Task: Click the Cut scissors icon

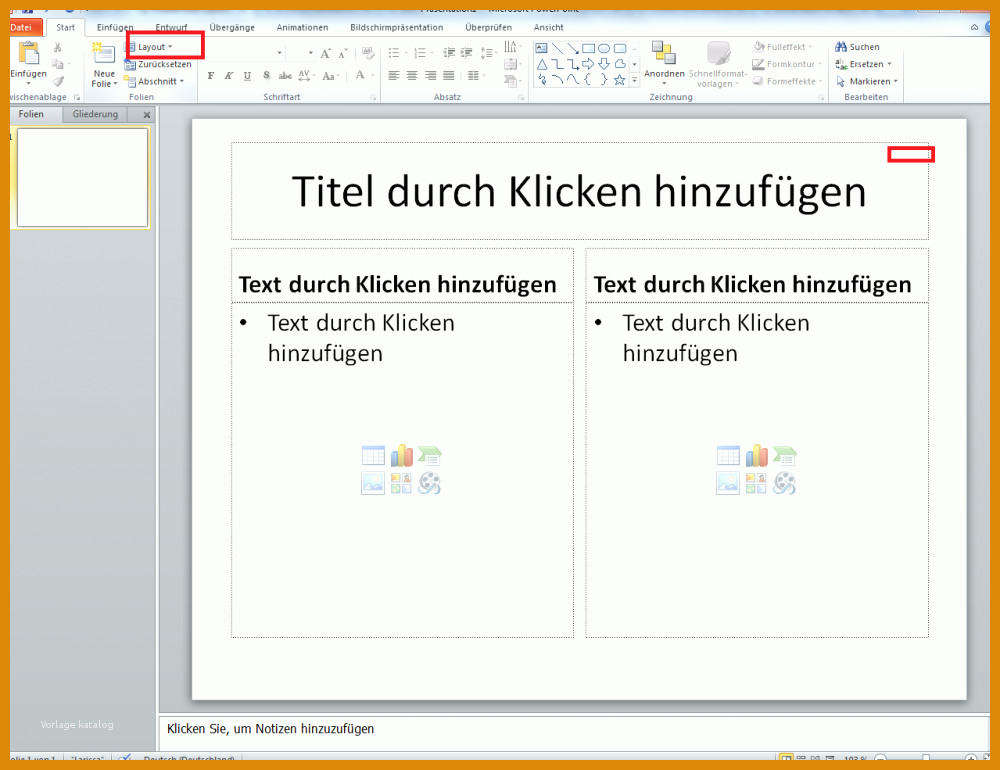Action: click(x=57, y=47)
